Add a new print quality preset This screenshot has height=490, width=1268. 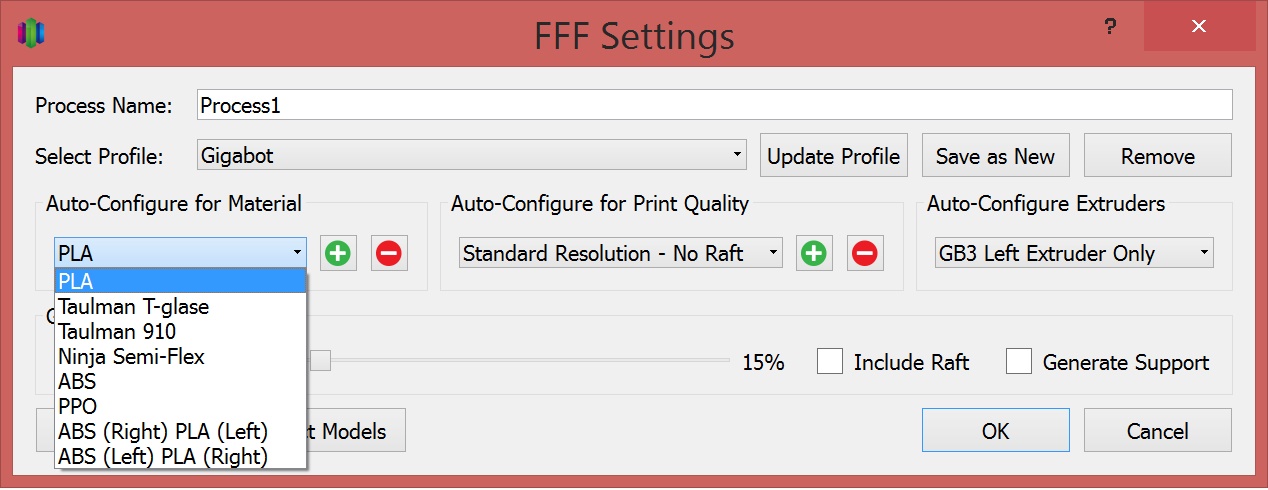pyautogui.click(x=814, y=254)
